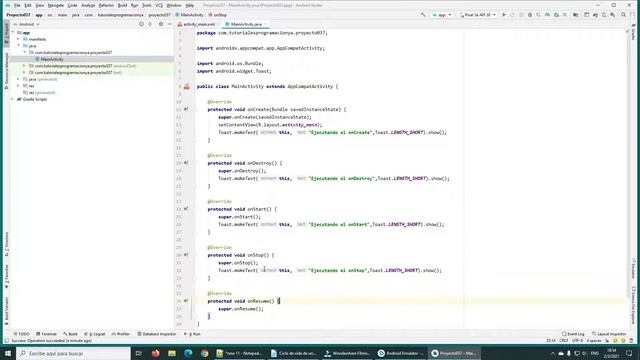Click the gear icon in the Project panel
The width and height of the screenshot is (640, 360).
[161, 24]
